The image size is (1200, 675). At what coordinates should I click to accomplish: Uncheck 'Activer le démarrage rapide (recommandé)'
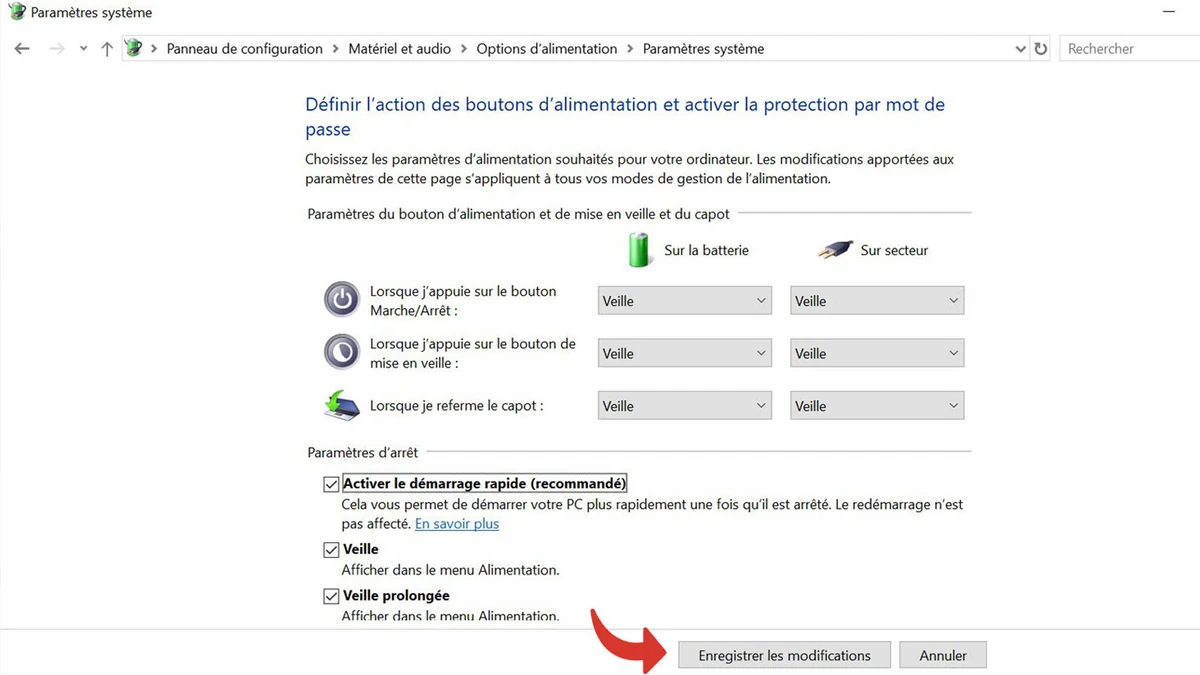(331, 483)
